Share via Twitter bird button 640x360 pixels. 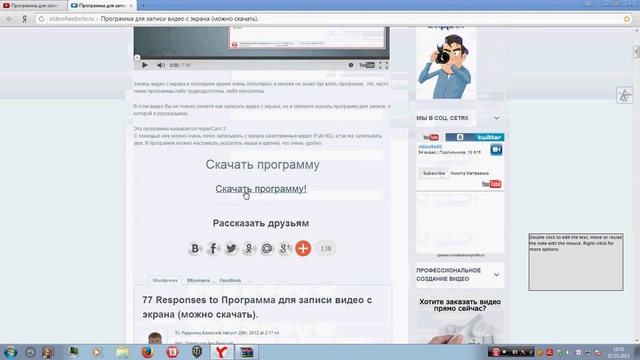231,248
